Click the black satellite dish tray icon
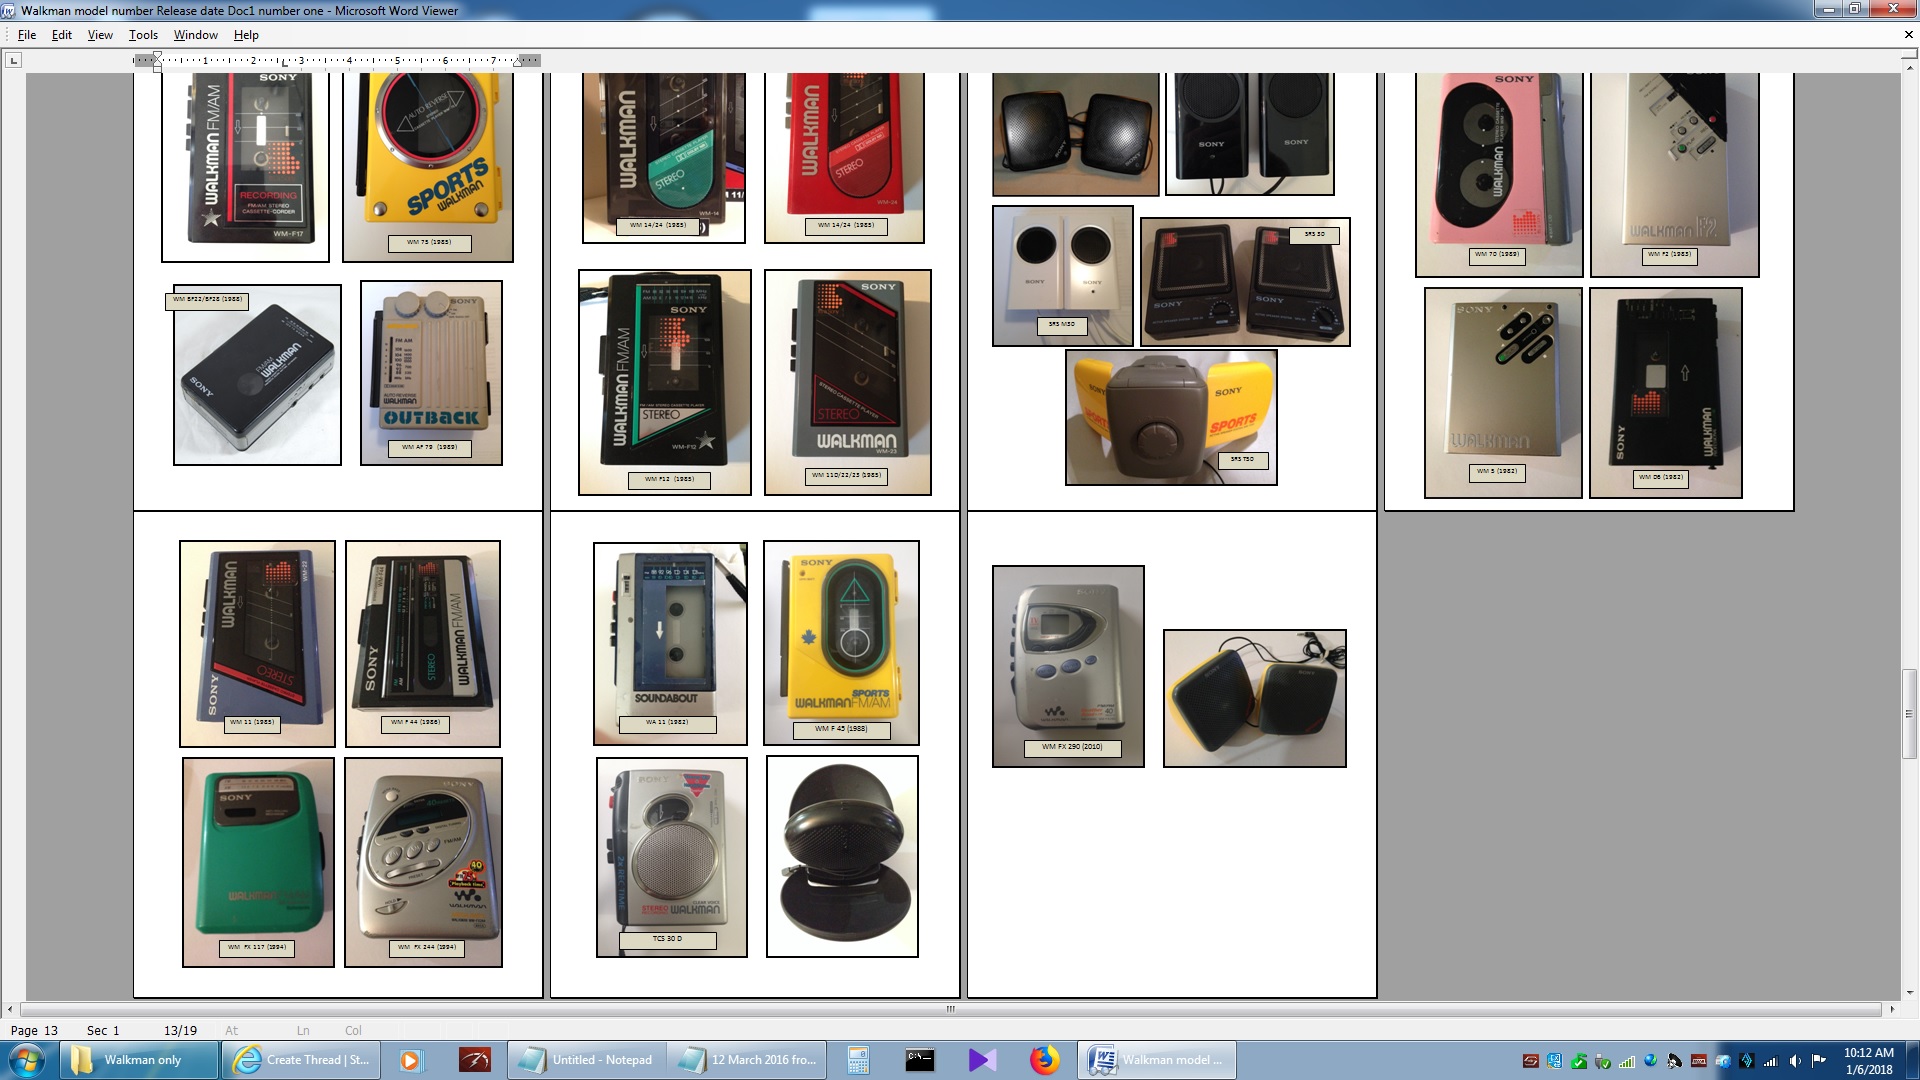Screen dimensions: 1920x1080 point(1674,1061)
